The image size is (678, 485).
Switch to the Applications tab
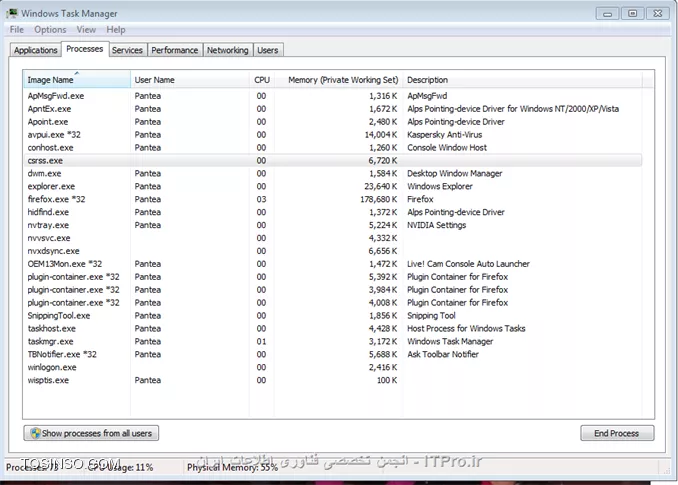coord(35,50)
